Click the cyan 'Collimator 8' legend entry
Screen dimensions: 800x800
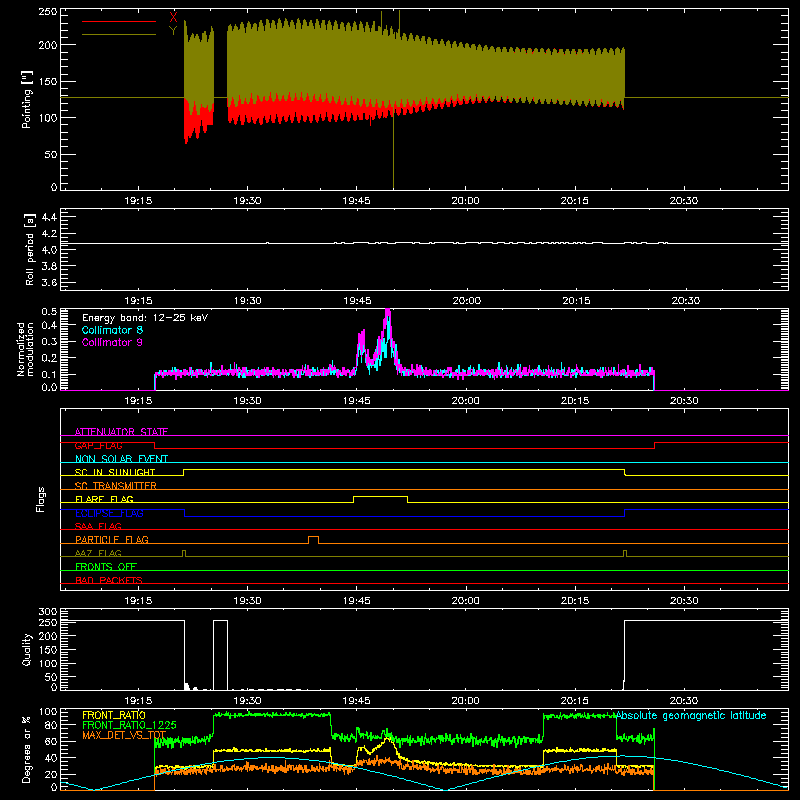112,330
